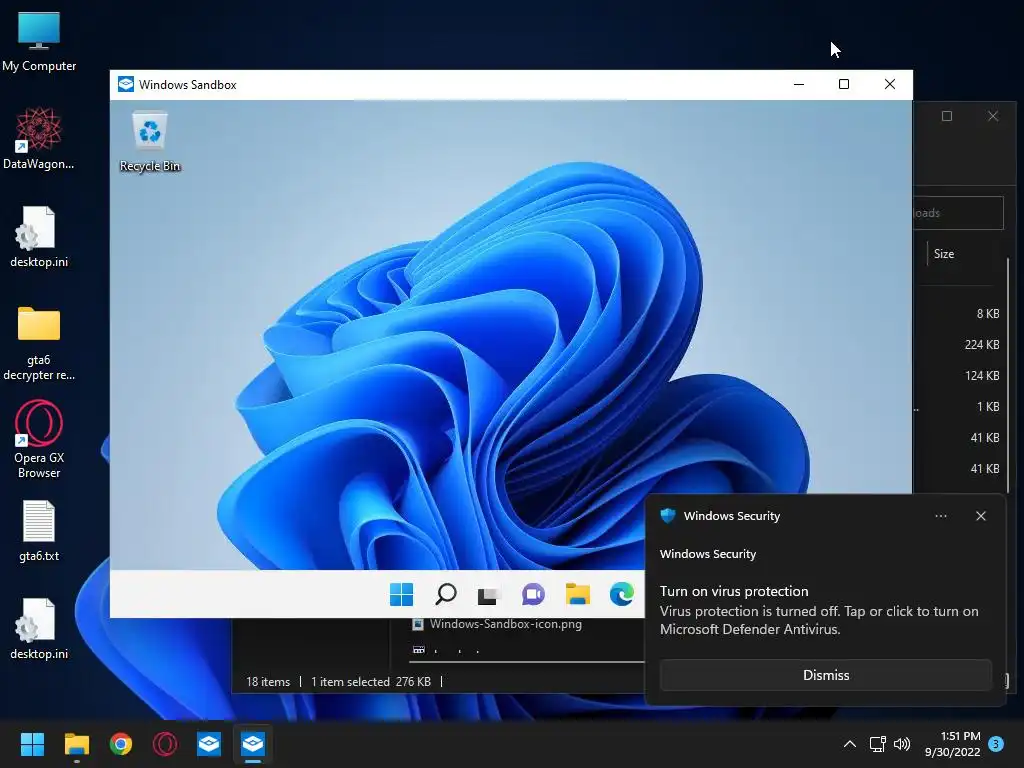The width and height of the screenshot is (1024, 768).
Task: Click Size column header in Explorer
Action: pos(944,254)
